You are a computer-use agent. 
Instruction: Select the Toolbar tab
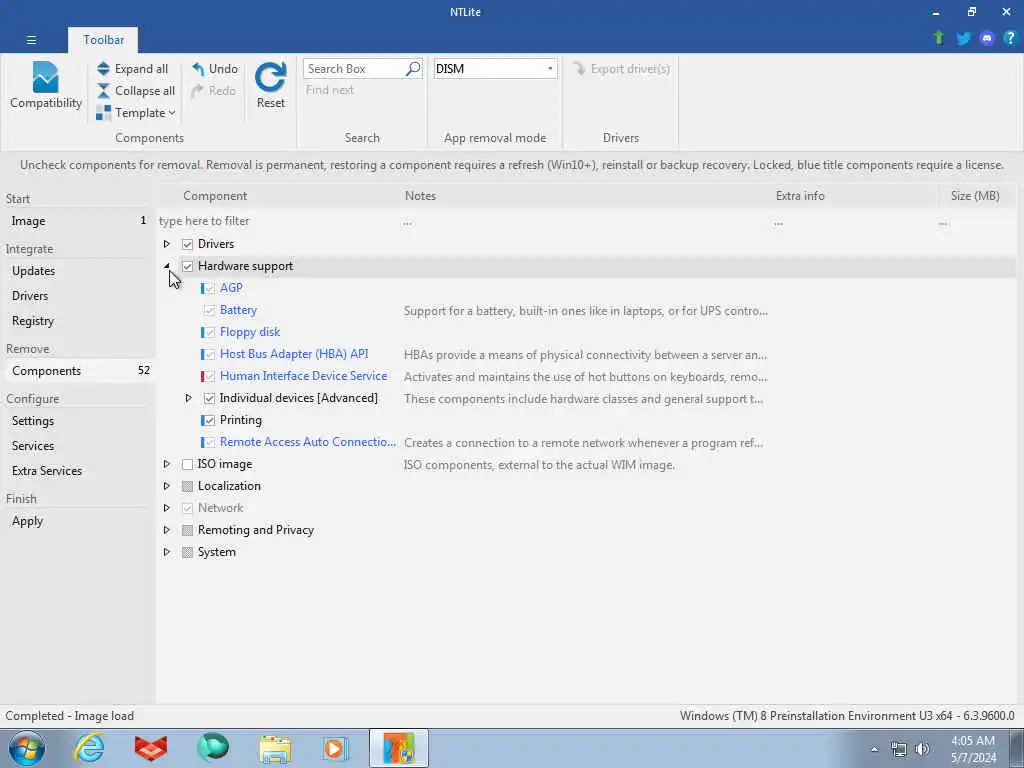pos(103,40)
